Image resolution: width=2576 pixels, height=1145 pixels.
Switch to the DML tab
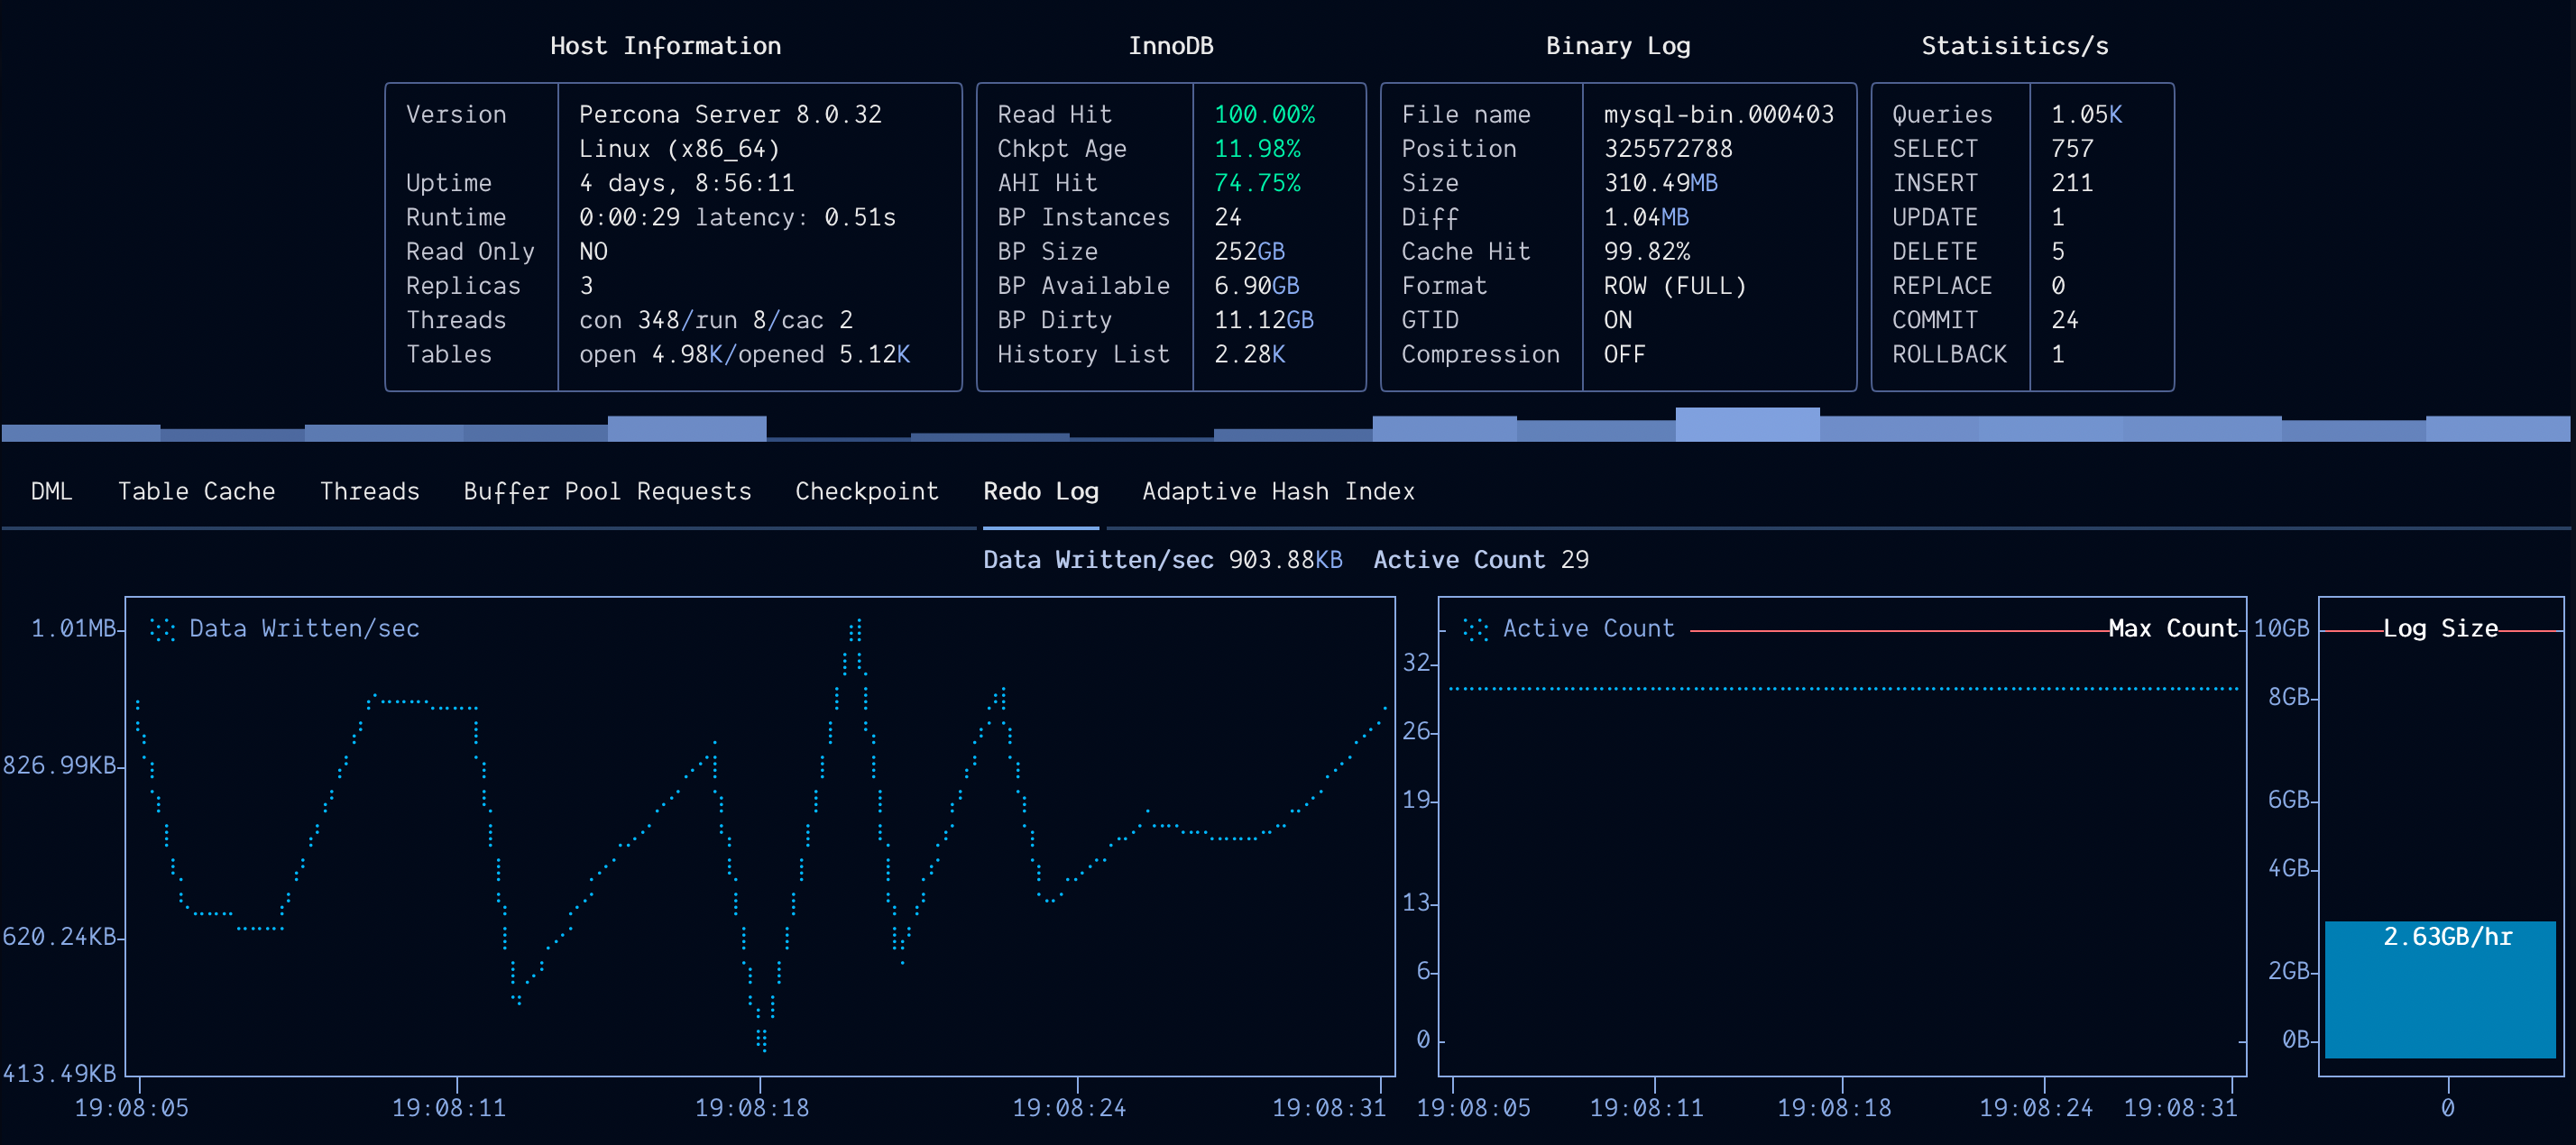(51, 491)
